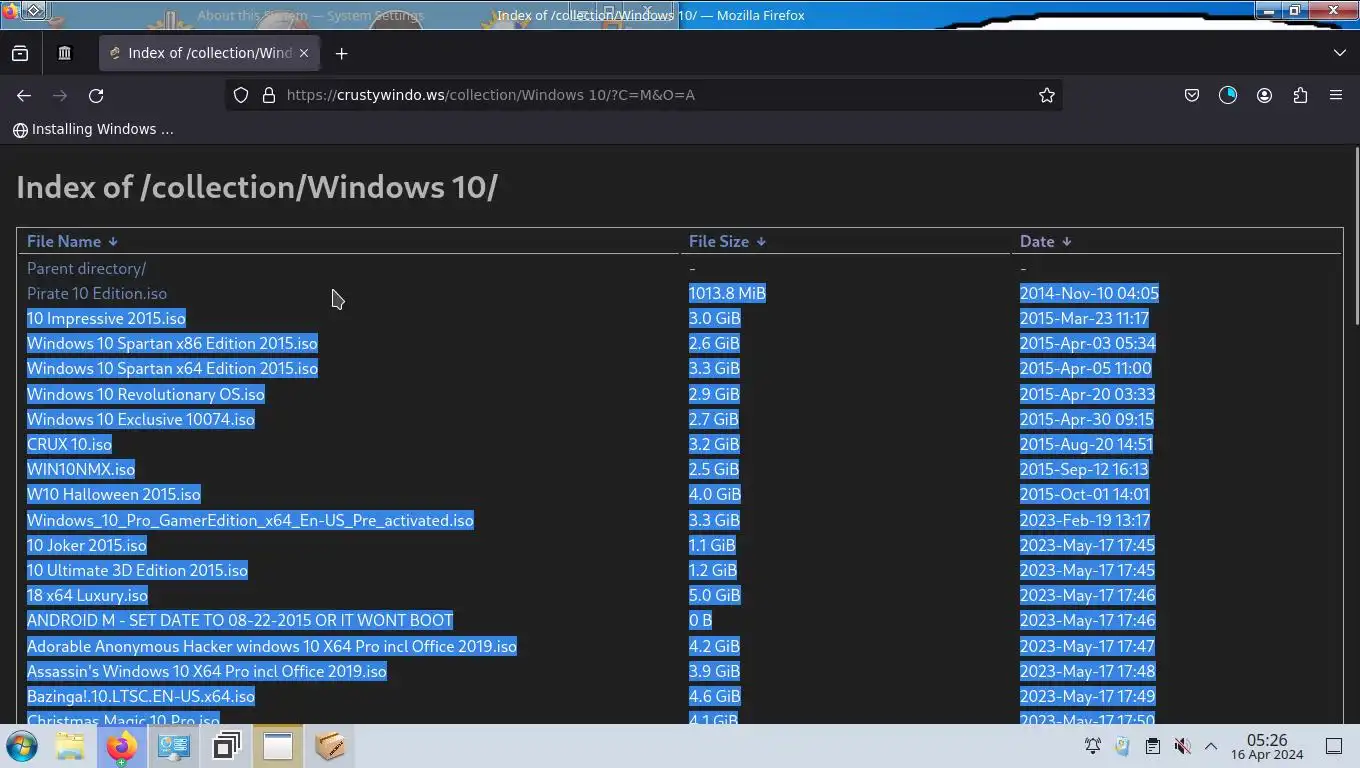
Task: Expand hidden system tray icons
Action: coord(1210,746)
